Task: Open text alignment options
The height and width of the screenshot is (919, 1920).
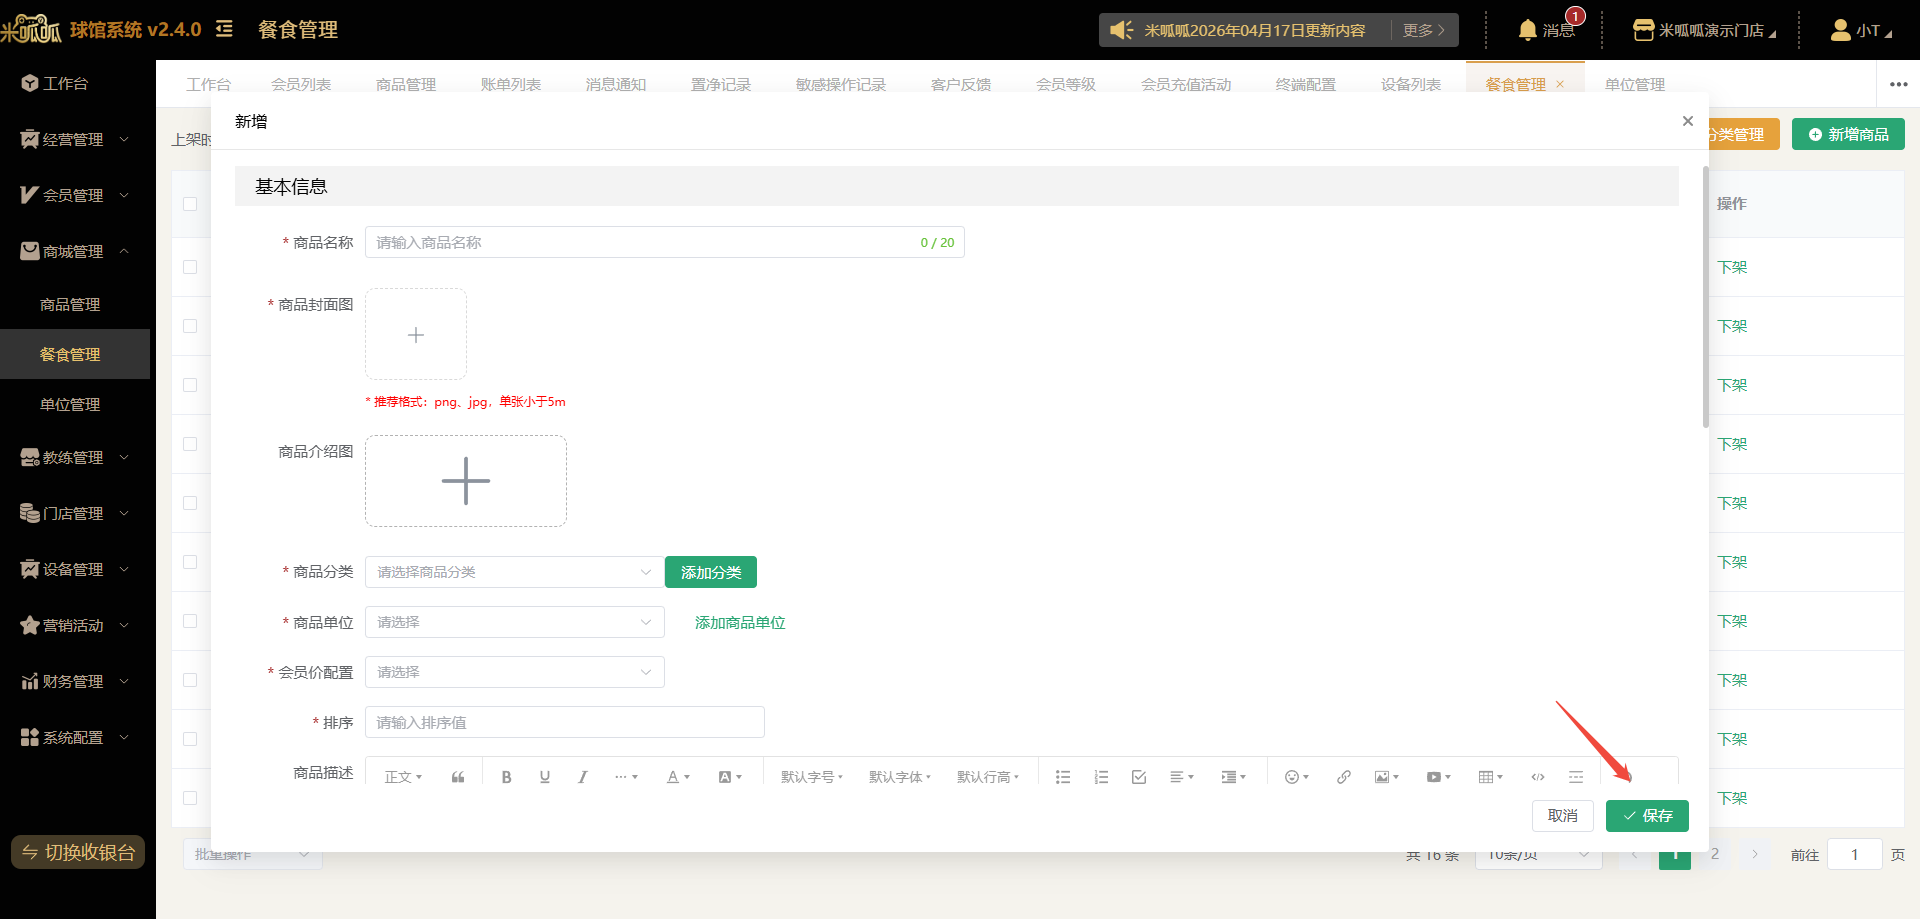Action: click(1182, 777)
